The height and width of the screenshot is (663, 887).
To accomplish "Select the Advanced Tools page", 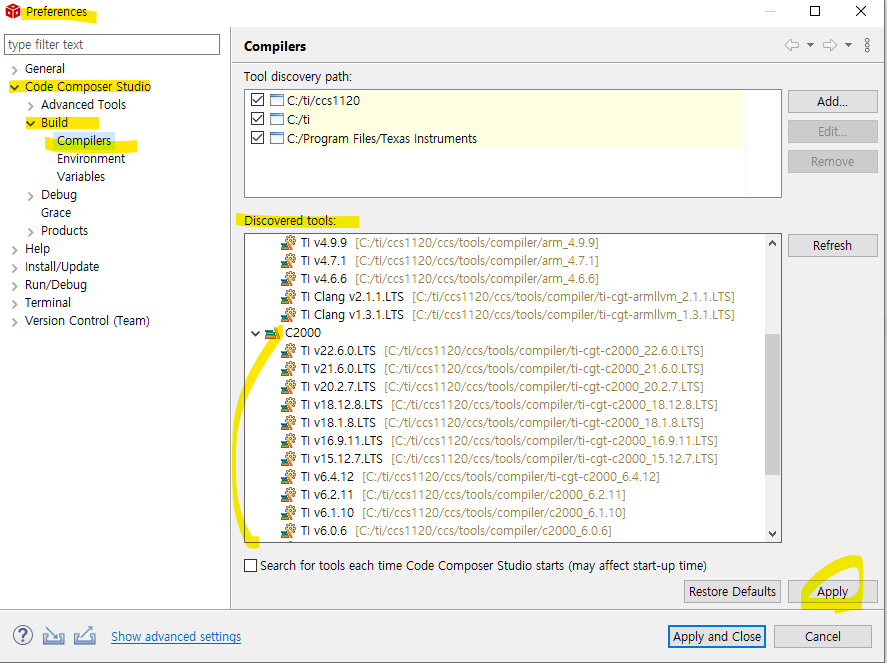I will [x=84, y=105].
